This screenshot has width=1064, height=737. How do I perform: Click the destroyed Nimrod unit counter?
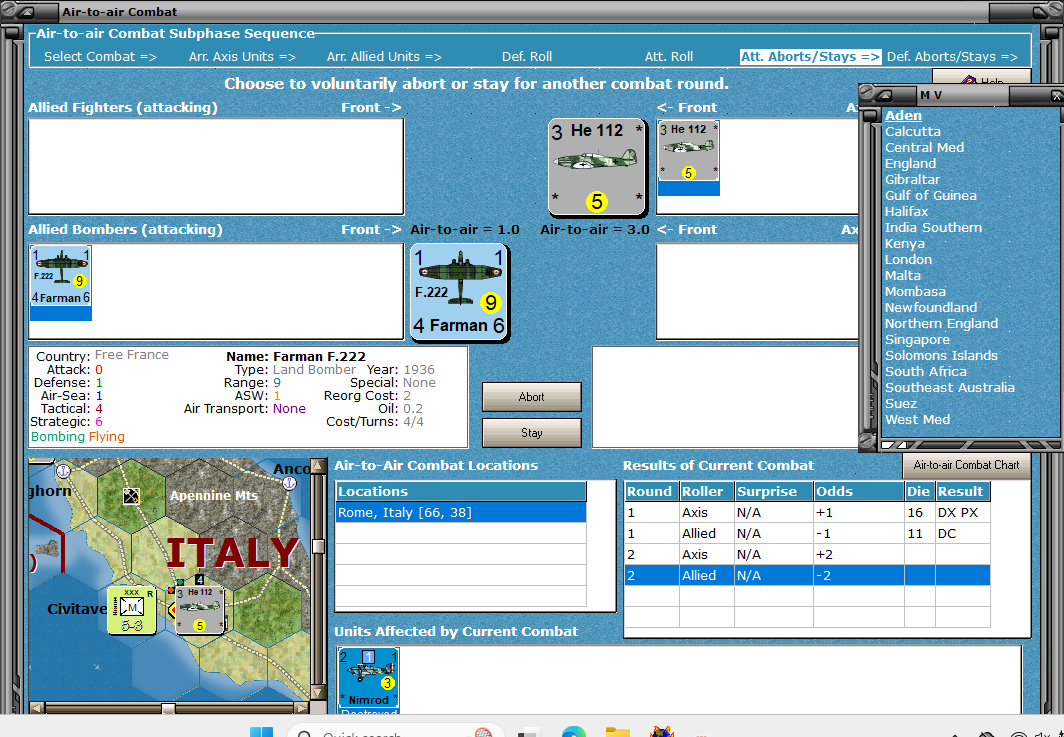tap(368, 680)
